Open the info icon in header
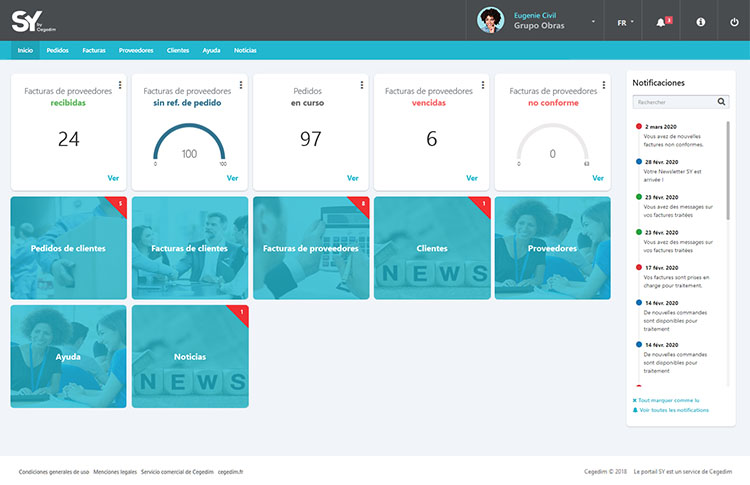The image size is (750, 485). click(700, 21)
